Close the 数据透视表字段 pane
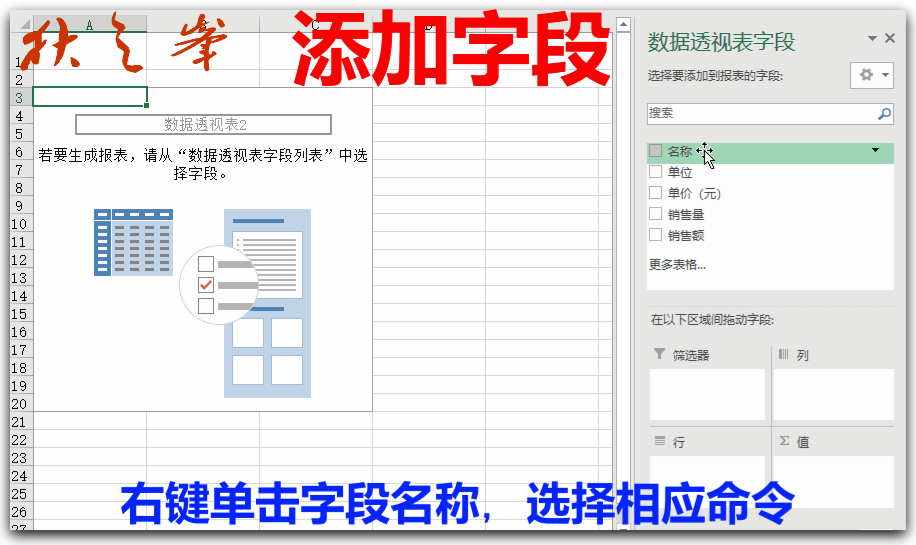916x545 pixels. pos(890,38)
